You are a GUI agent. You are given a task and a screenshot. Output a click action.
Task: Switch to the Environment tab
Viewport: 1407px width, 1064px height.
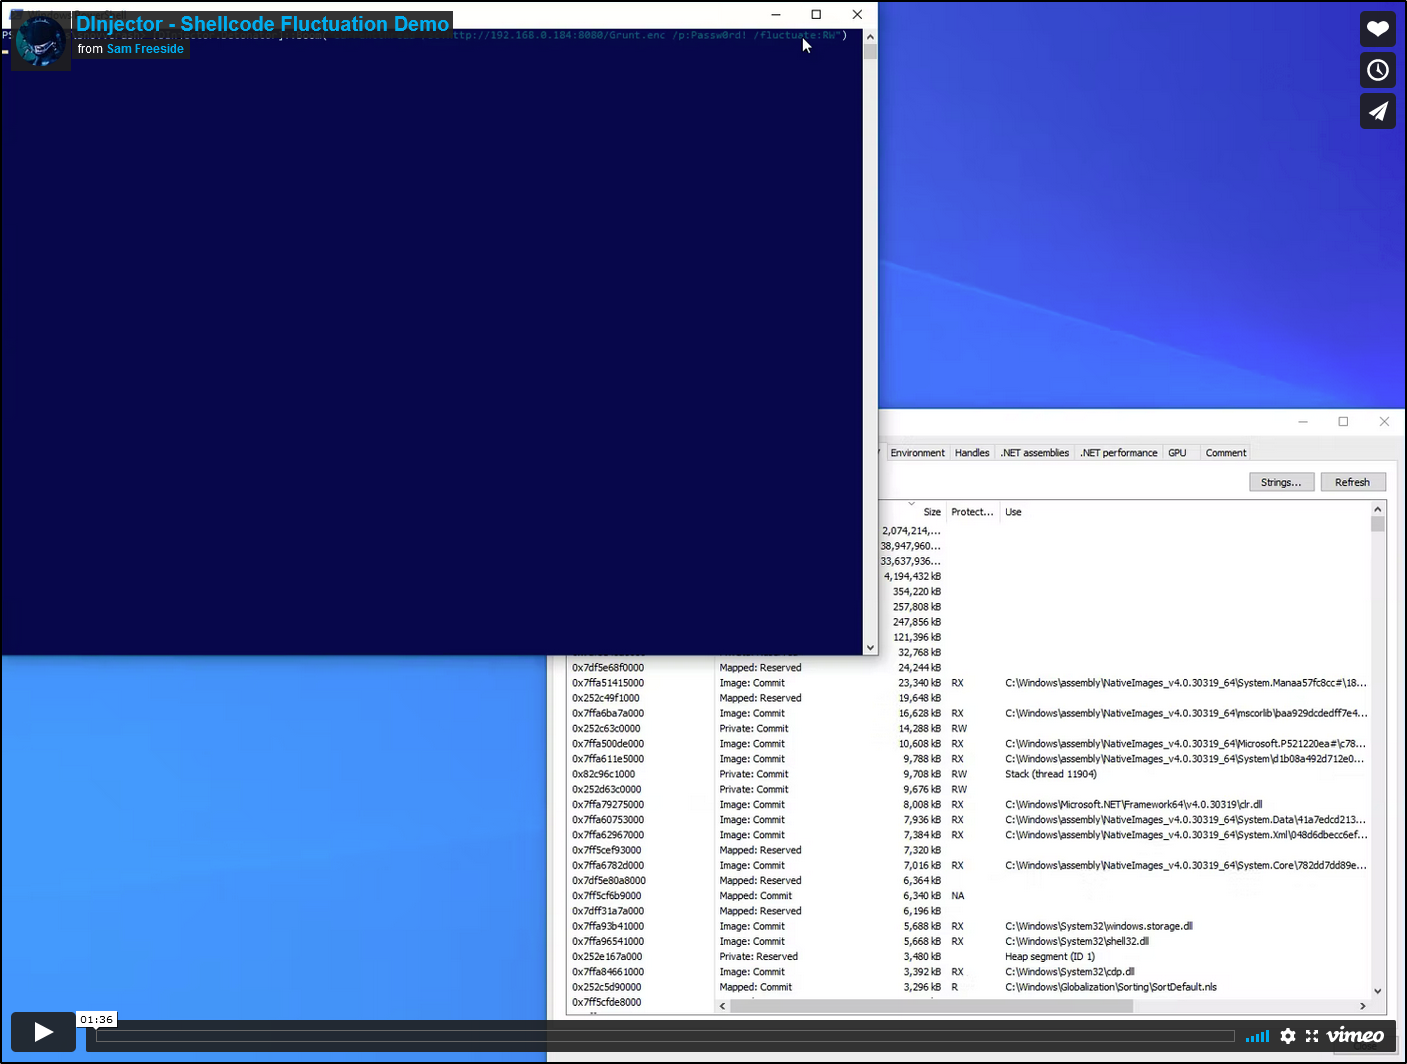pyautogui.click(x=917, y=453)
